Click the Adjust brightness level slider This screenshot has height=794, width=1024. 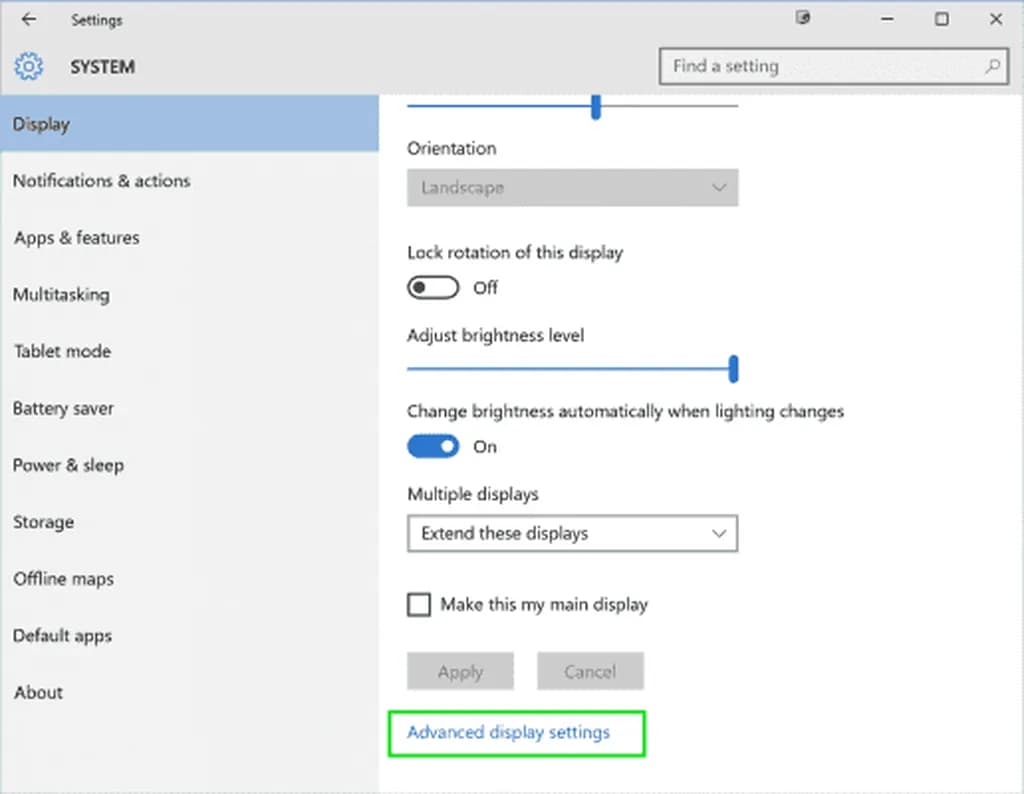point(572,369)
